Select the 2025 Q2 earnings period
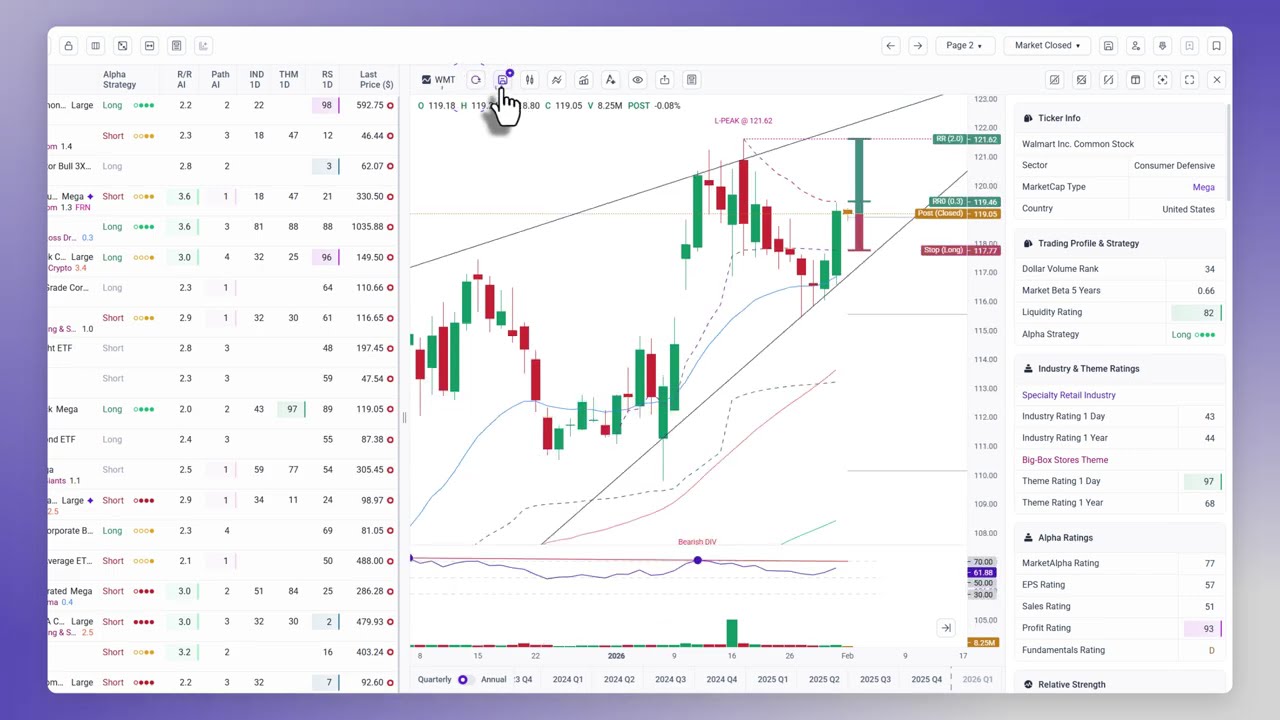The width and height of the screenshot is (1280, 720). [x=824, y=680]
